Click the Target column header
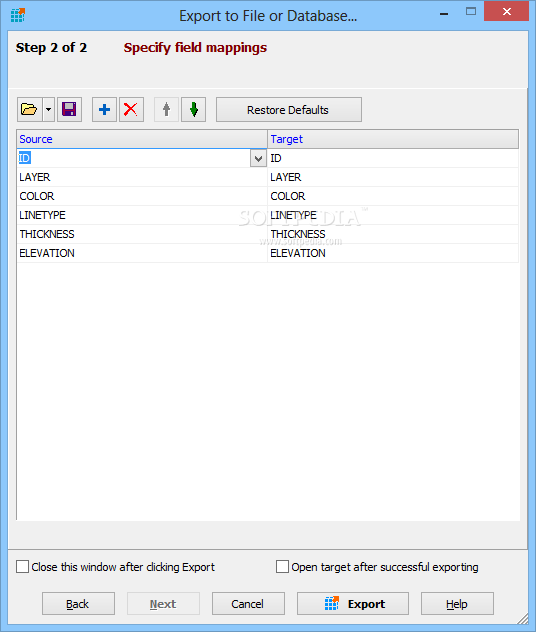 click(393, 139)
